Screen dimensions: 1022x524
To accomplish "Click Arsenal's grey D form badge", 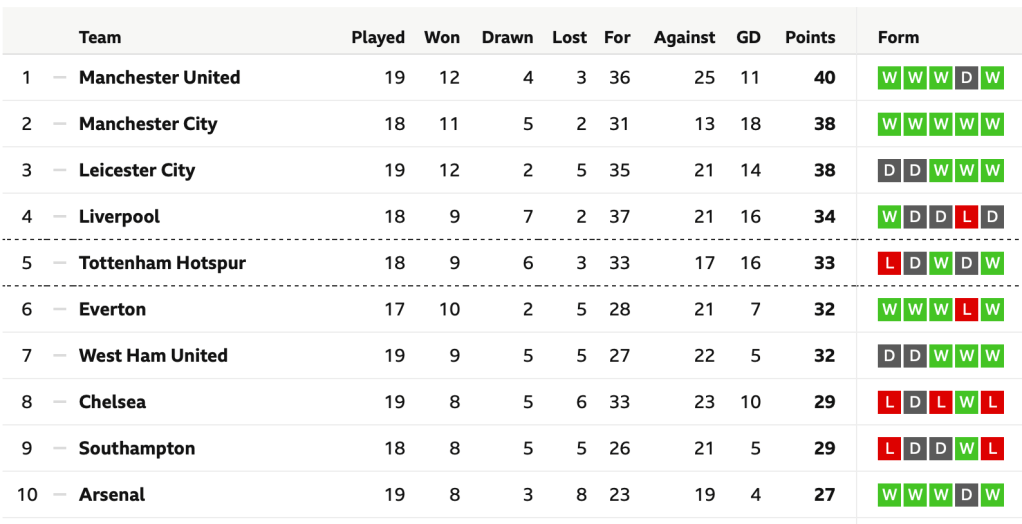I will [x=966, y=495].
